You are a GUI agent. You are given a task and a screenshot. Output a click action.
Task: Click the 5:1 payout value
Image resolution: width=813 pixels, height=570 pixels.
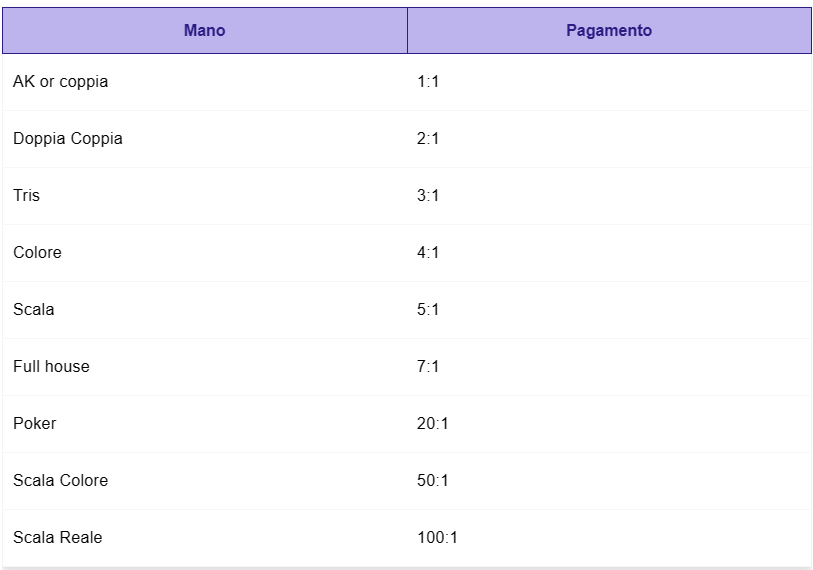tap(428, 310)
